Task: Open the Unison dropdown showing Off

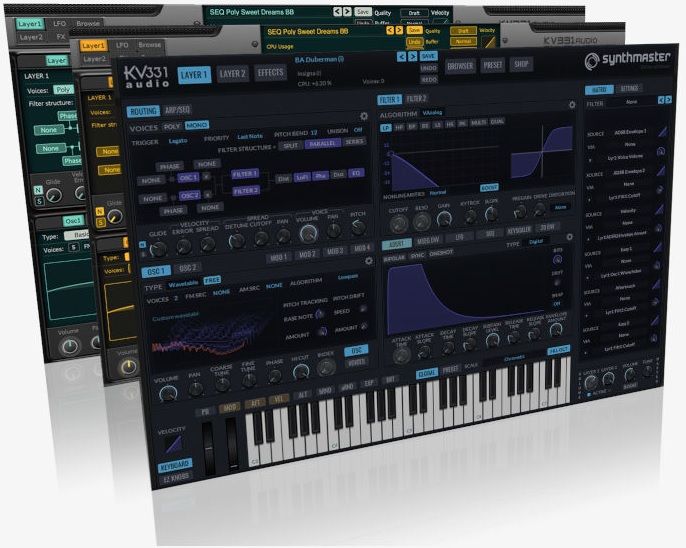Action: pyautogui.click(x=358, y=130)
